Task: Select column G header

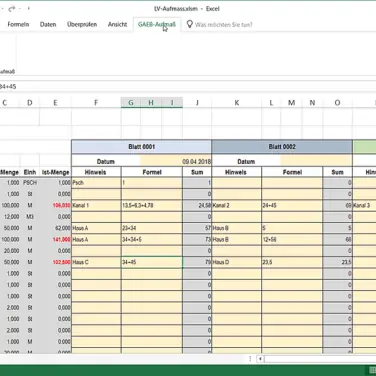Action: pos(131,103)
